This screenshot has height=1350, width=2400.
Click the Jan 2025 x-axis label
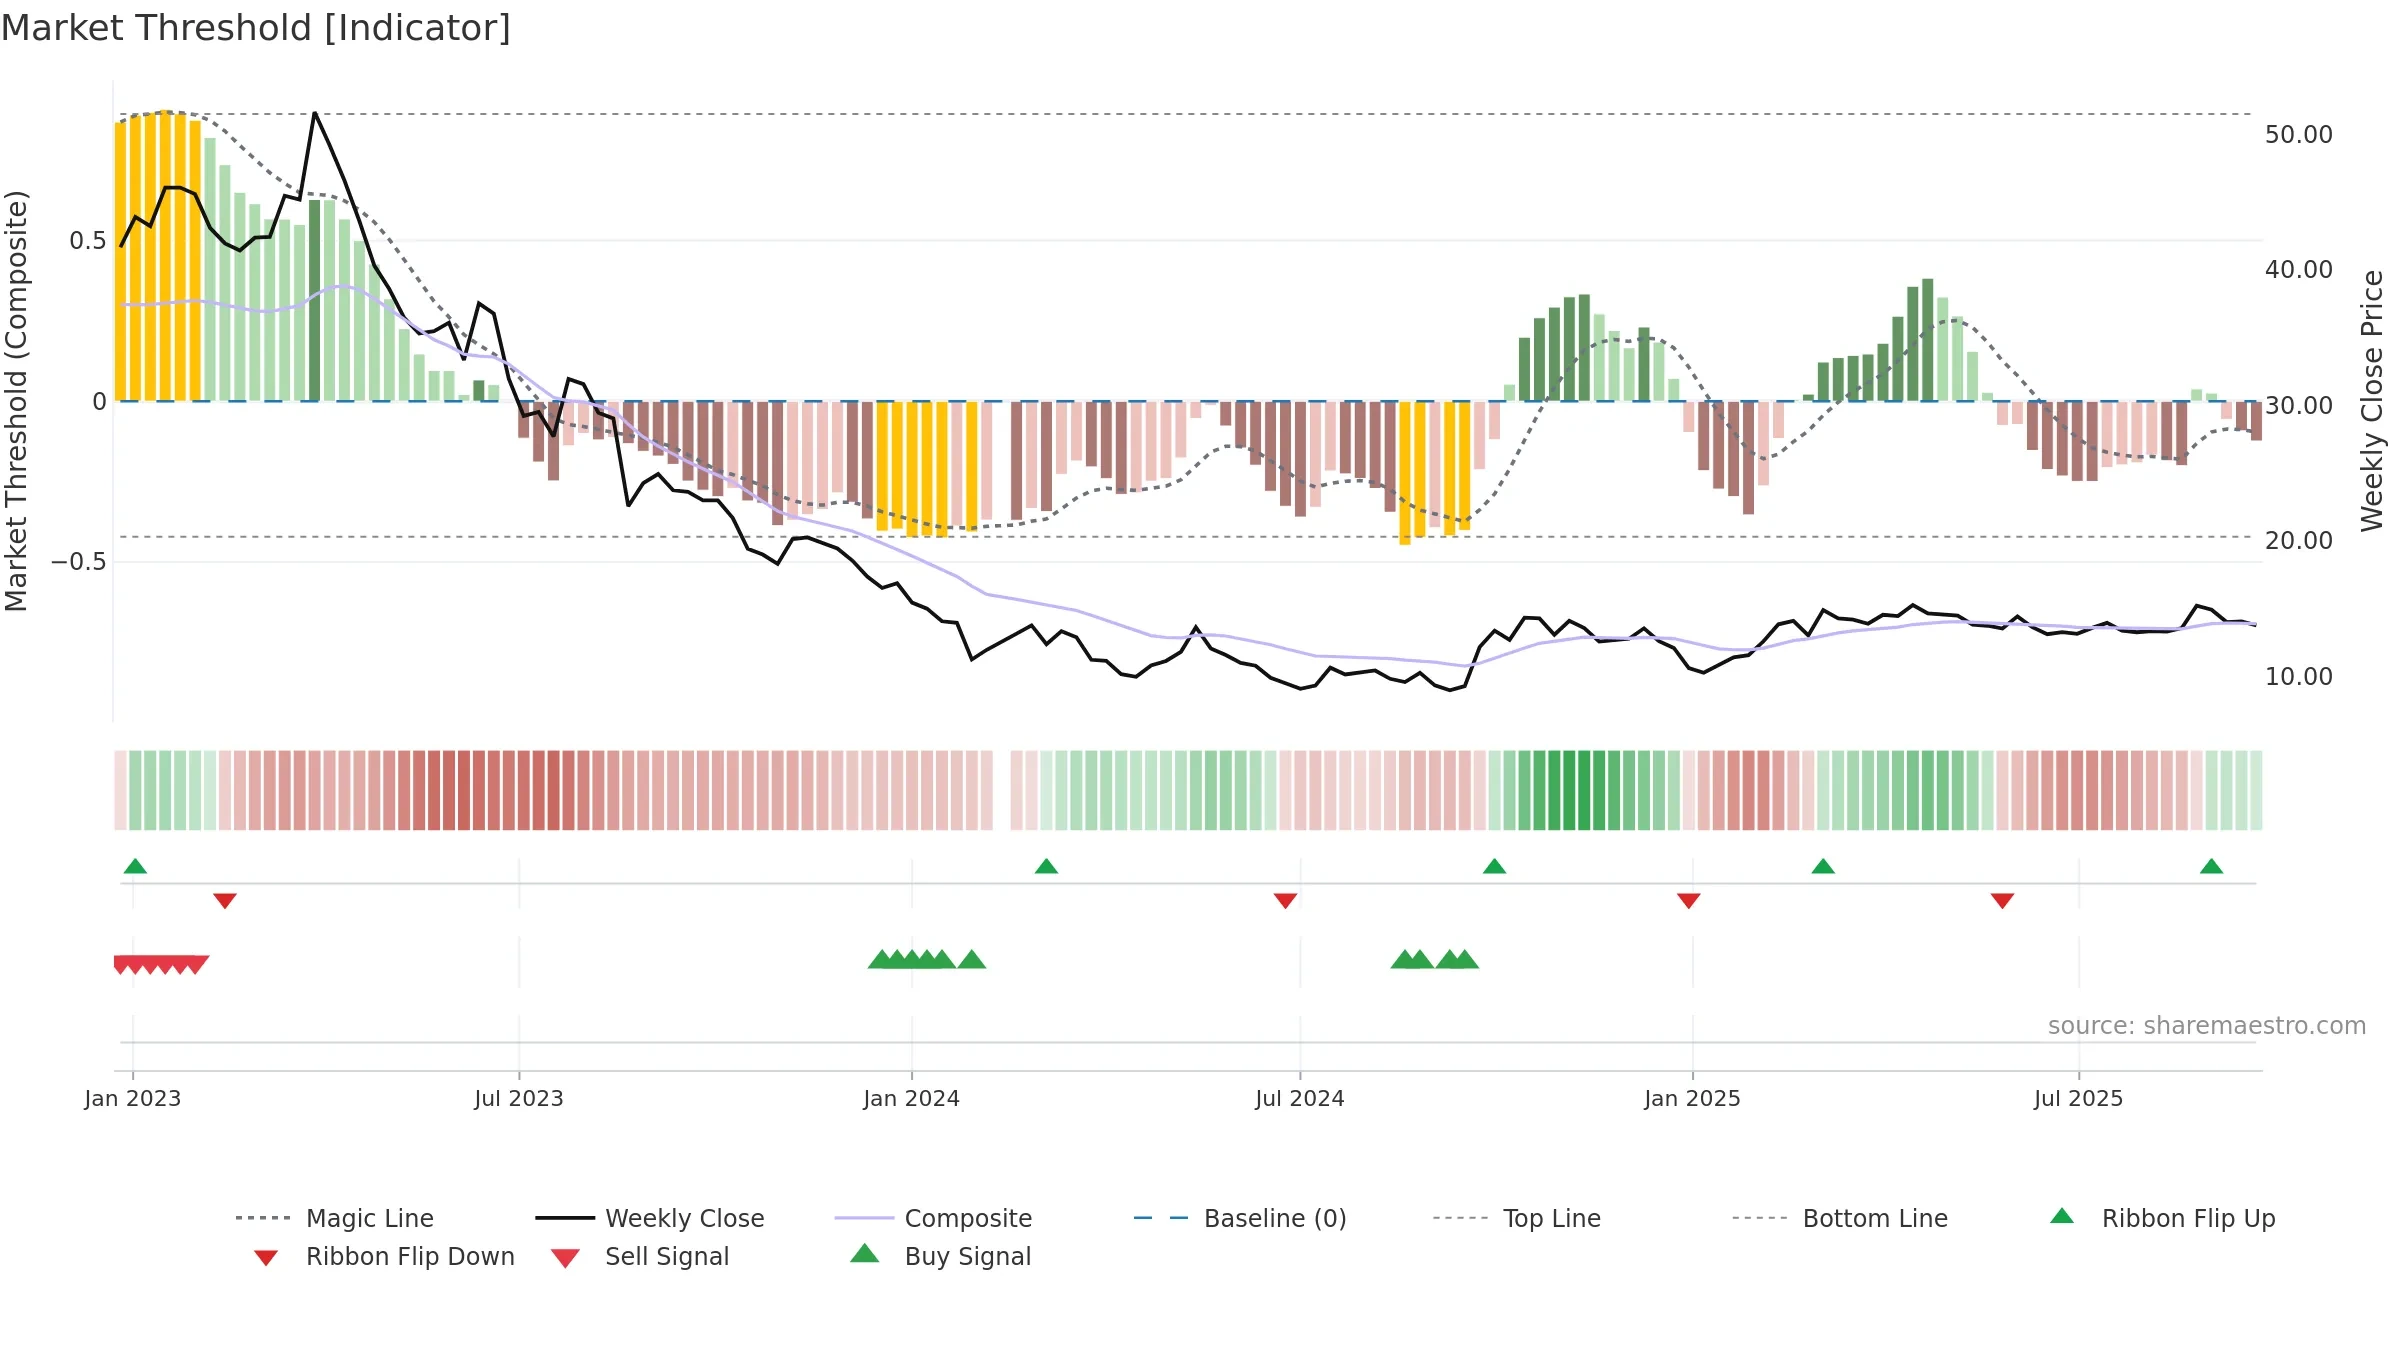coord(1692,1098)
